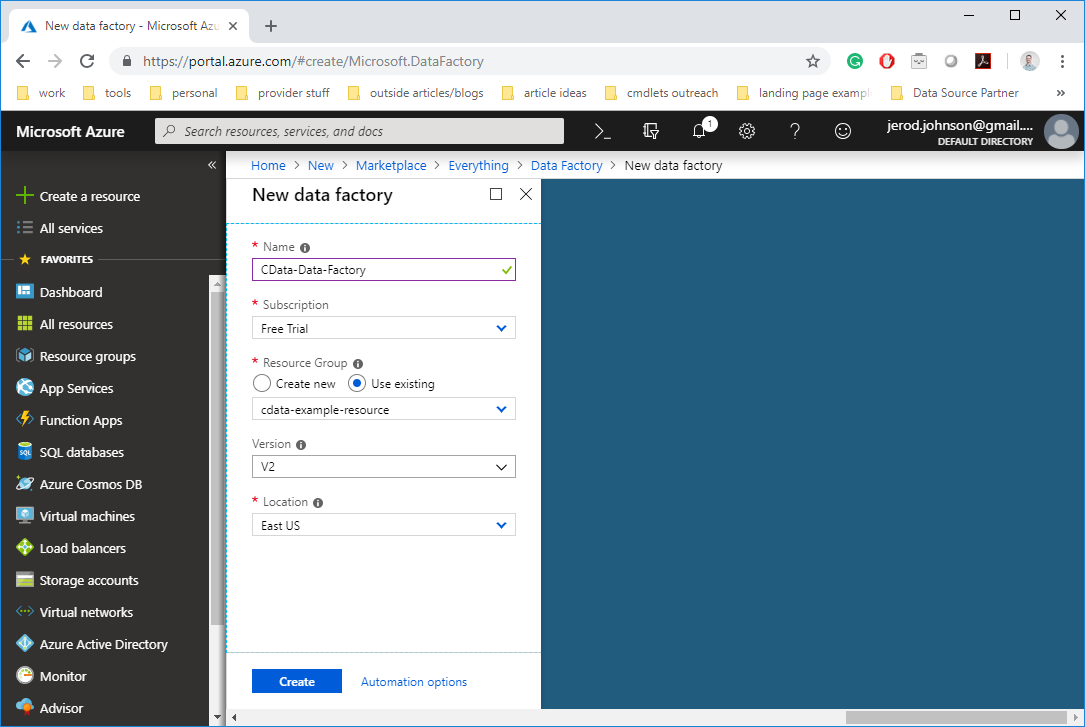Click the Dashboard icon
The width and height of the screenshot is (1085, 727).
coord(25,291)
